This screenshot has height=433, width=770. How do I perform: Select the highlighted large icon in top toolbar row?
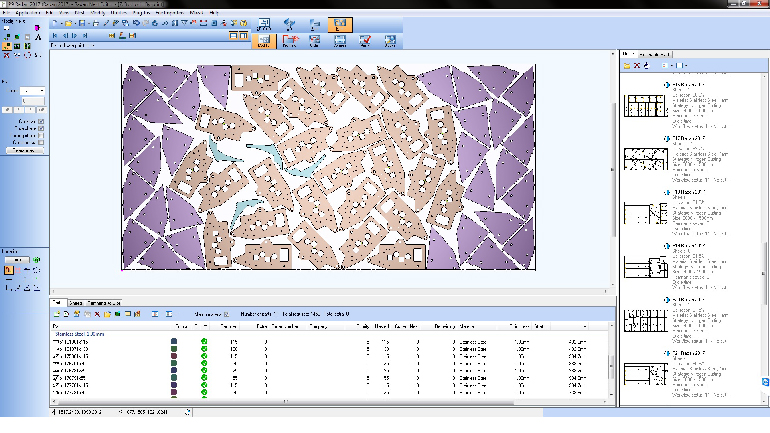pos(340,22)
